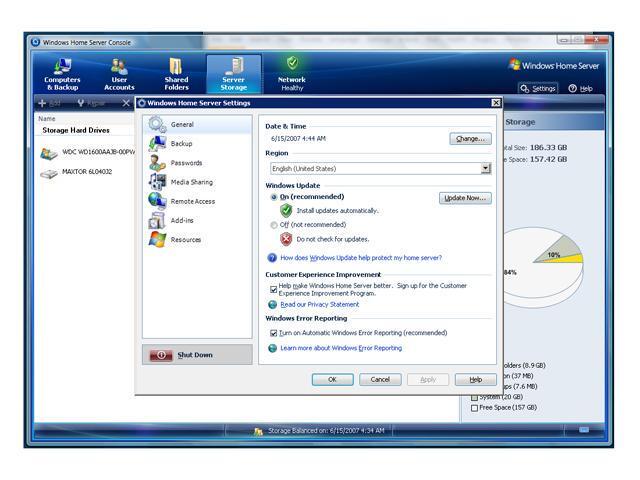
Task: Open Settings in the console header
Action: point(537,89)
